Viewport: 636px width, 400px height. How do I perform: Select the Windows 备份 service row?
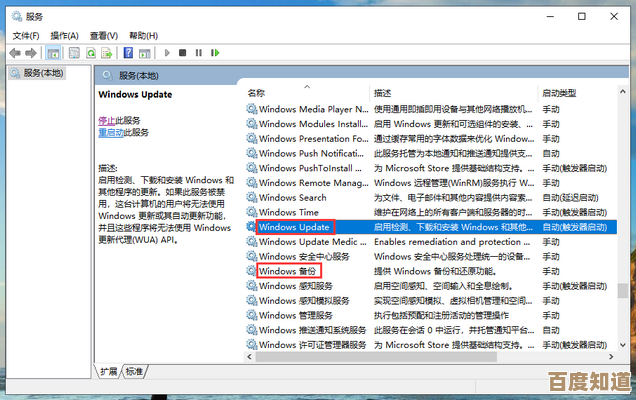[288, 271]
